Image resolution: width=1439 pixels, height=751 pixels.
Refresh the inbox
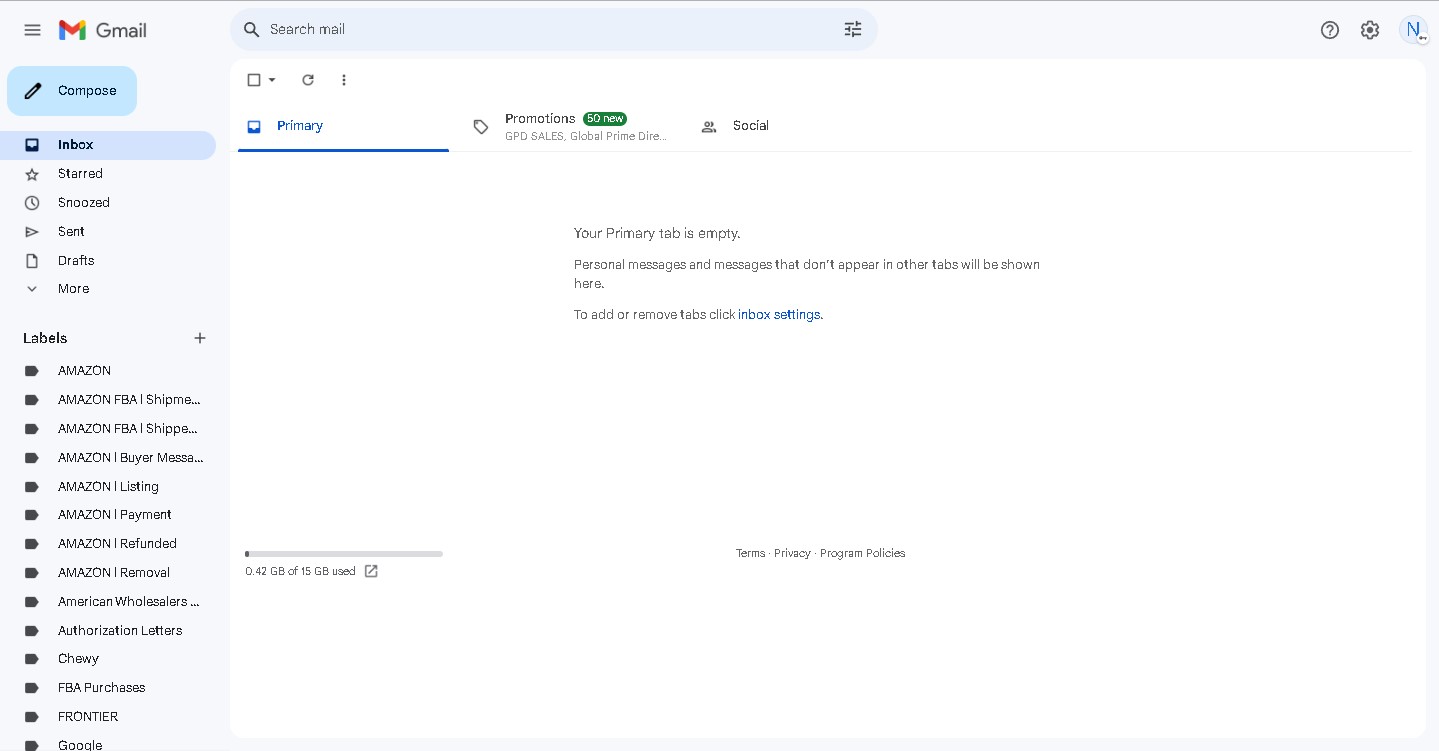pyautogui.click(x=308, y=80)
